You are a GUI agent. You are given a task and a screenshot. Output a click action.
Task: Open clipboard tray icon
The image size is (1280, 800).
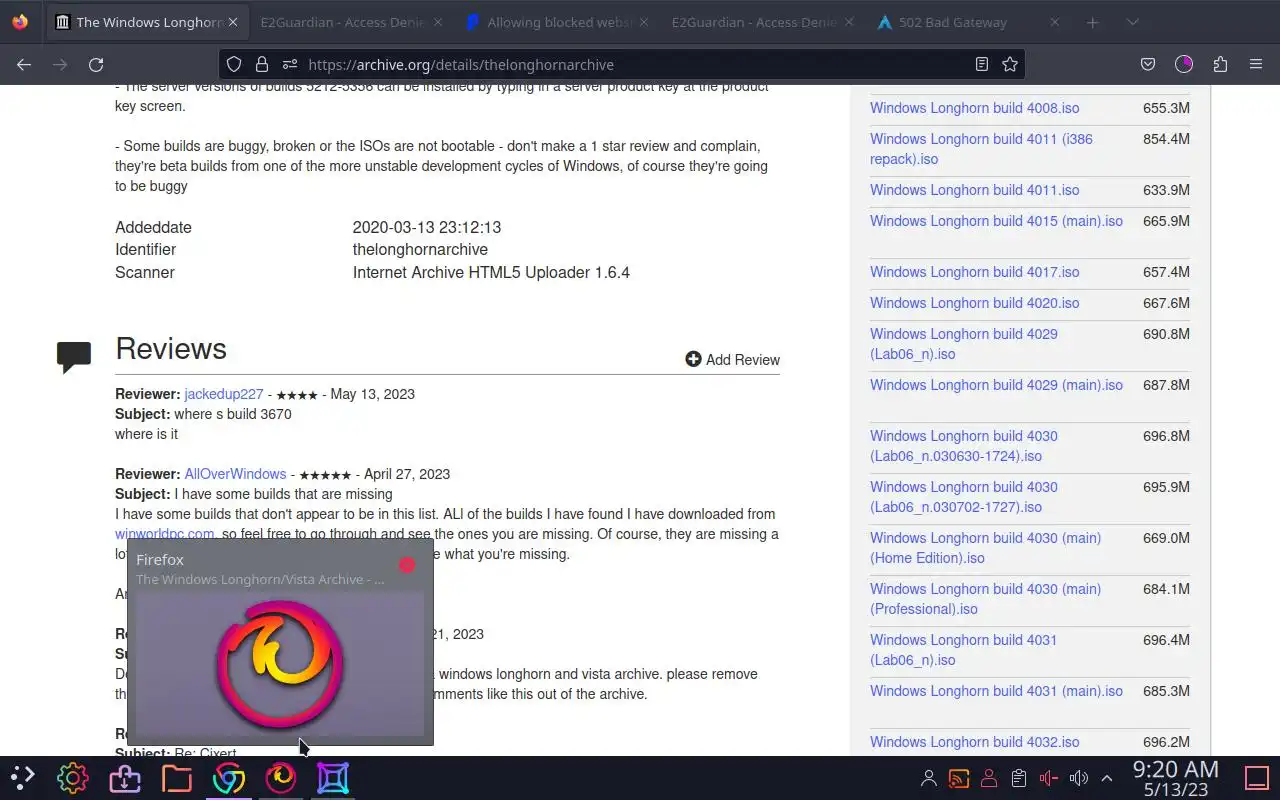tap(1018, 778)
